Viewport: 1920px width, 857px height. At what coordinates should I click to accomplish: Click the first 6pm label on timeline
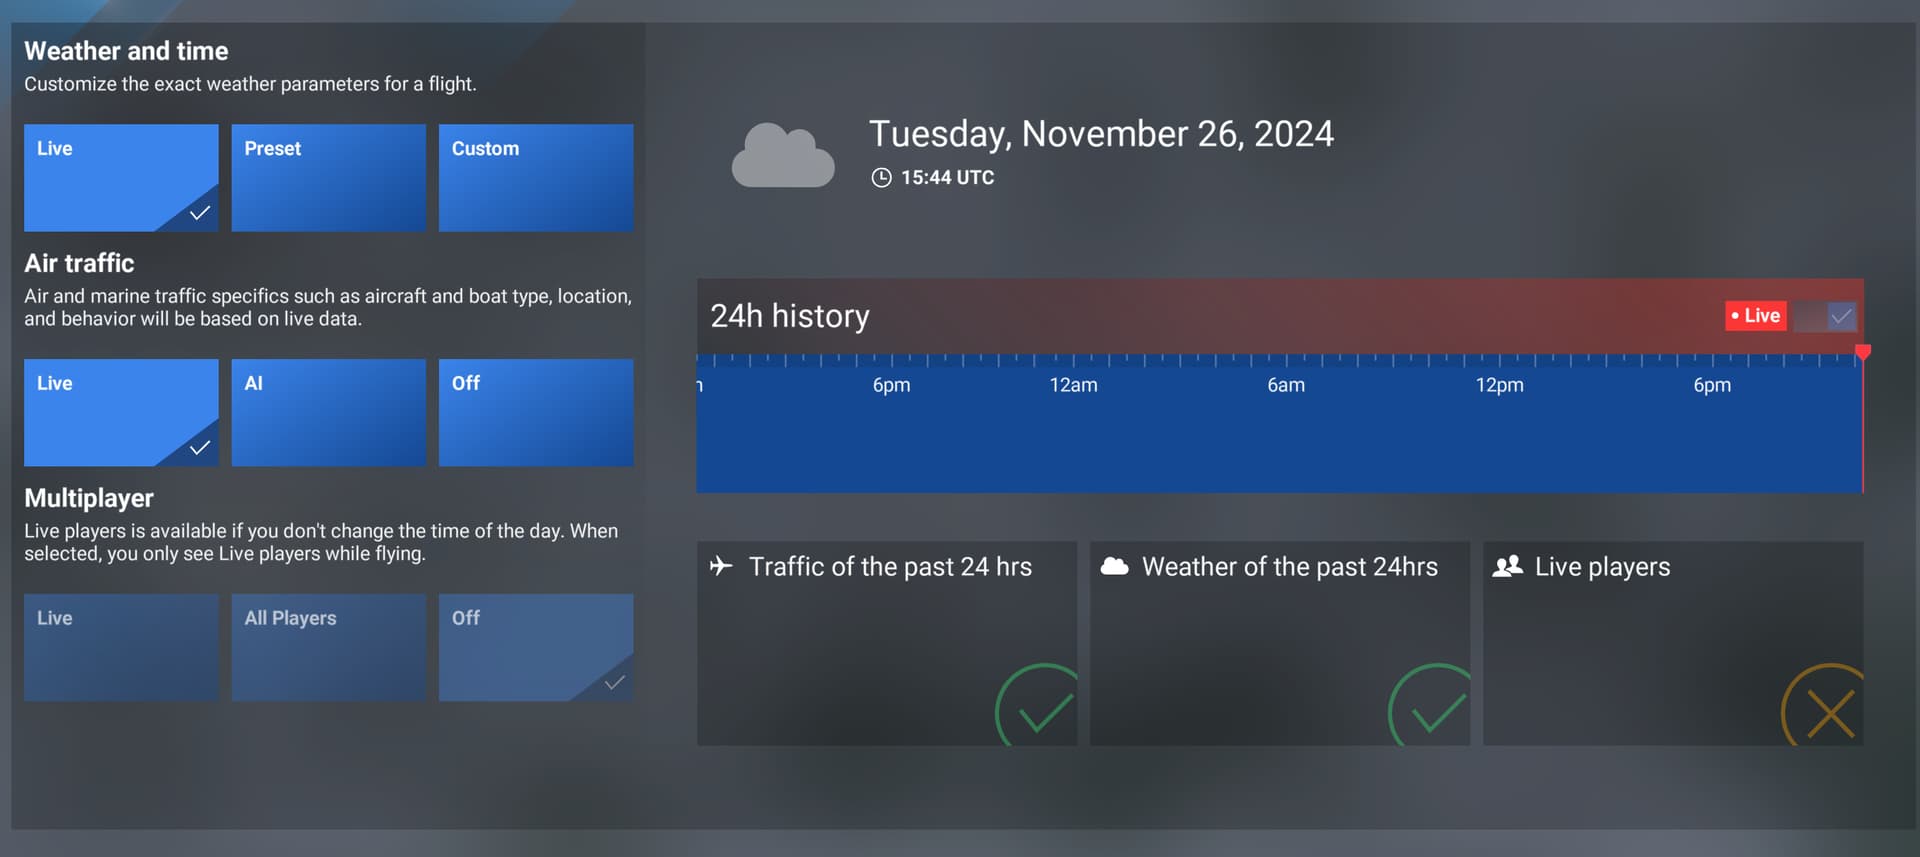pyautogui.click(x=891, y=385)
